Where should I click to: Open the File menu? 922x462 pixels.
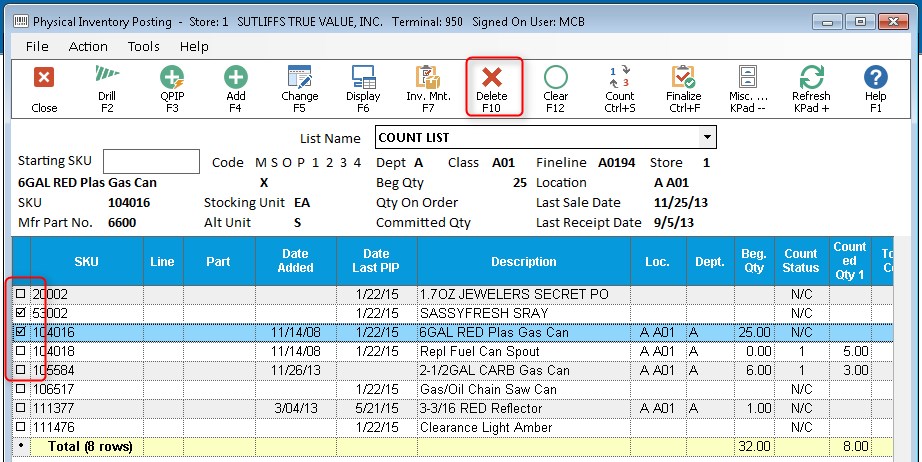click(x=37, y=46)
